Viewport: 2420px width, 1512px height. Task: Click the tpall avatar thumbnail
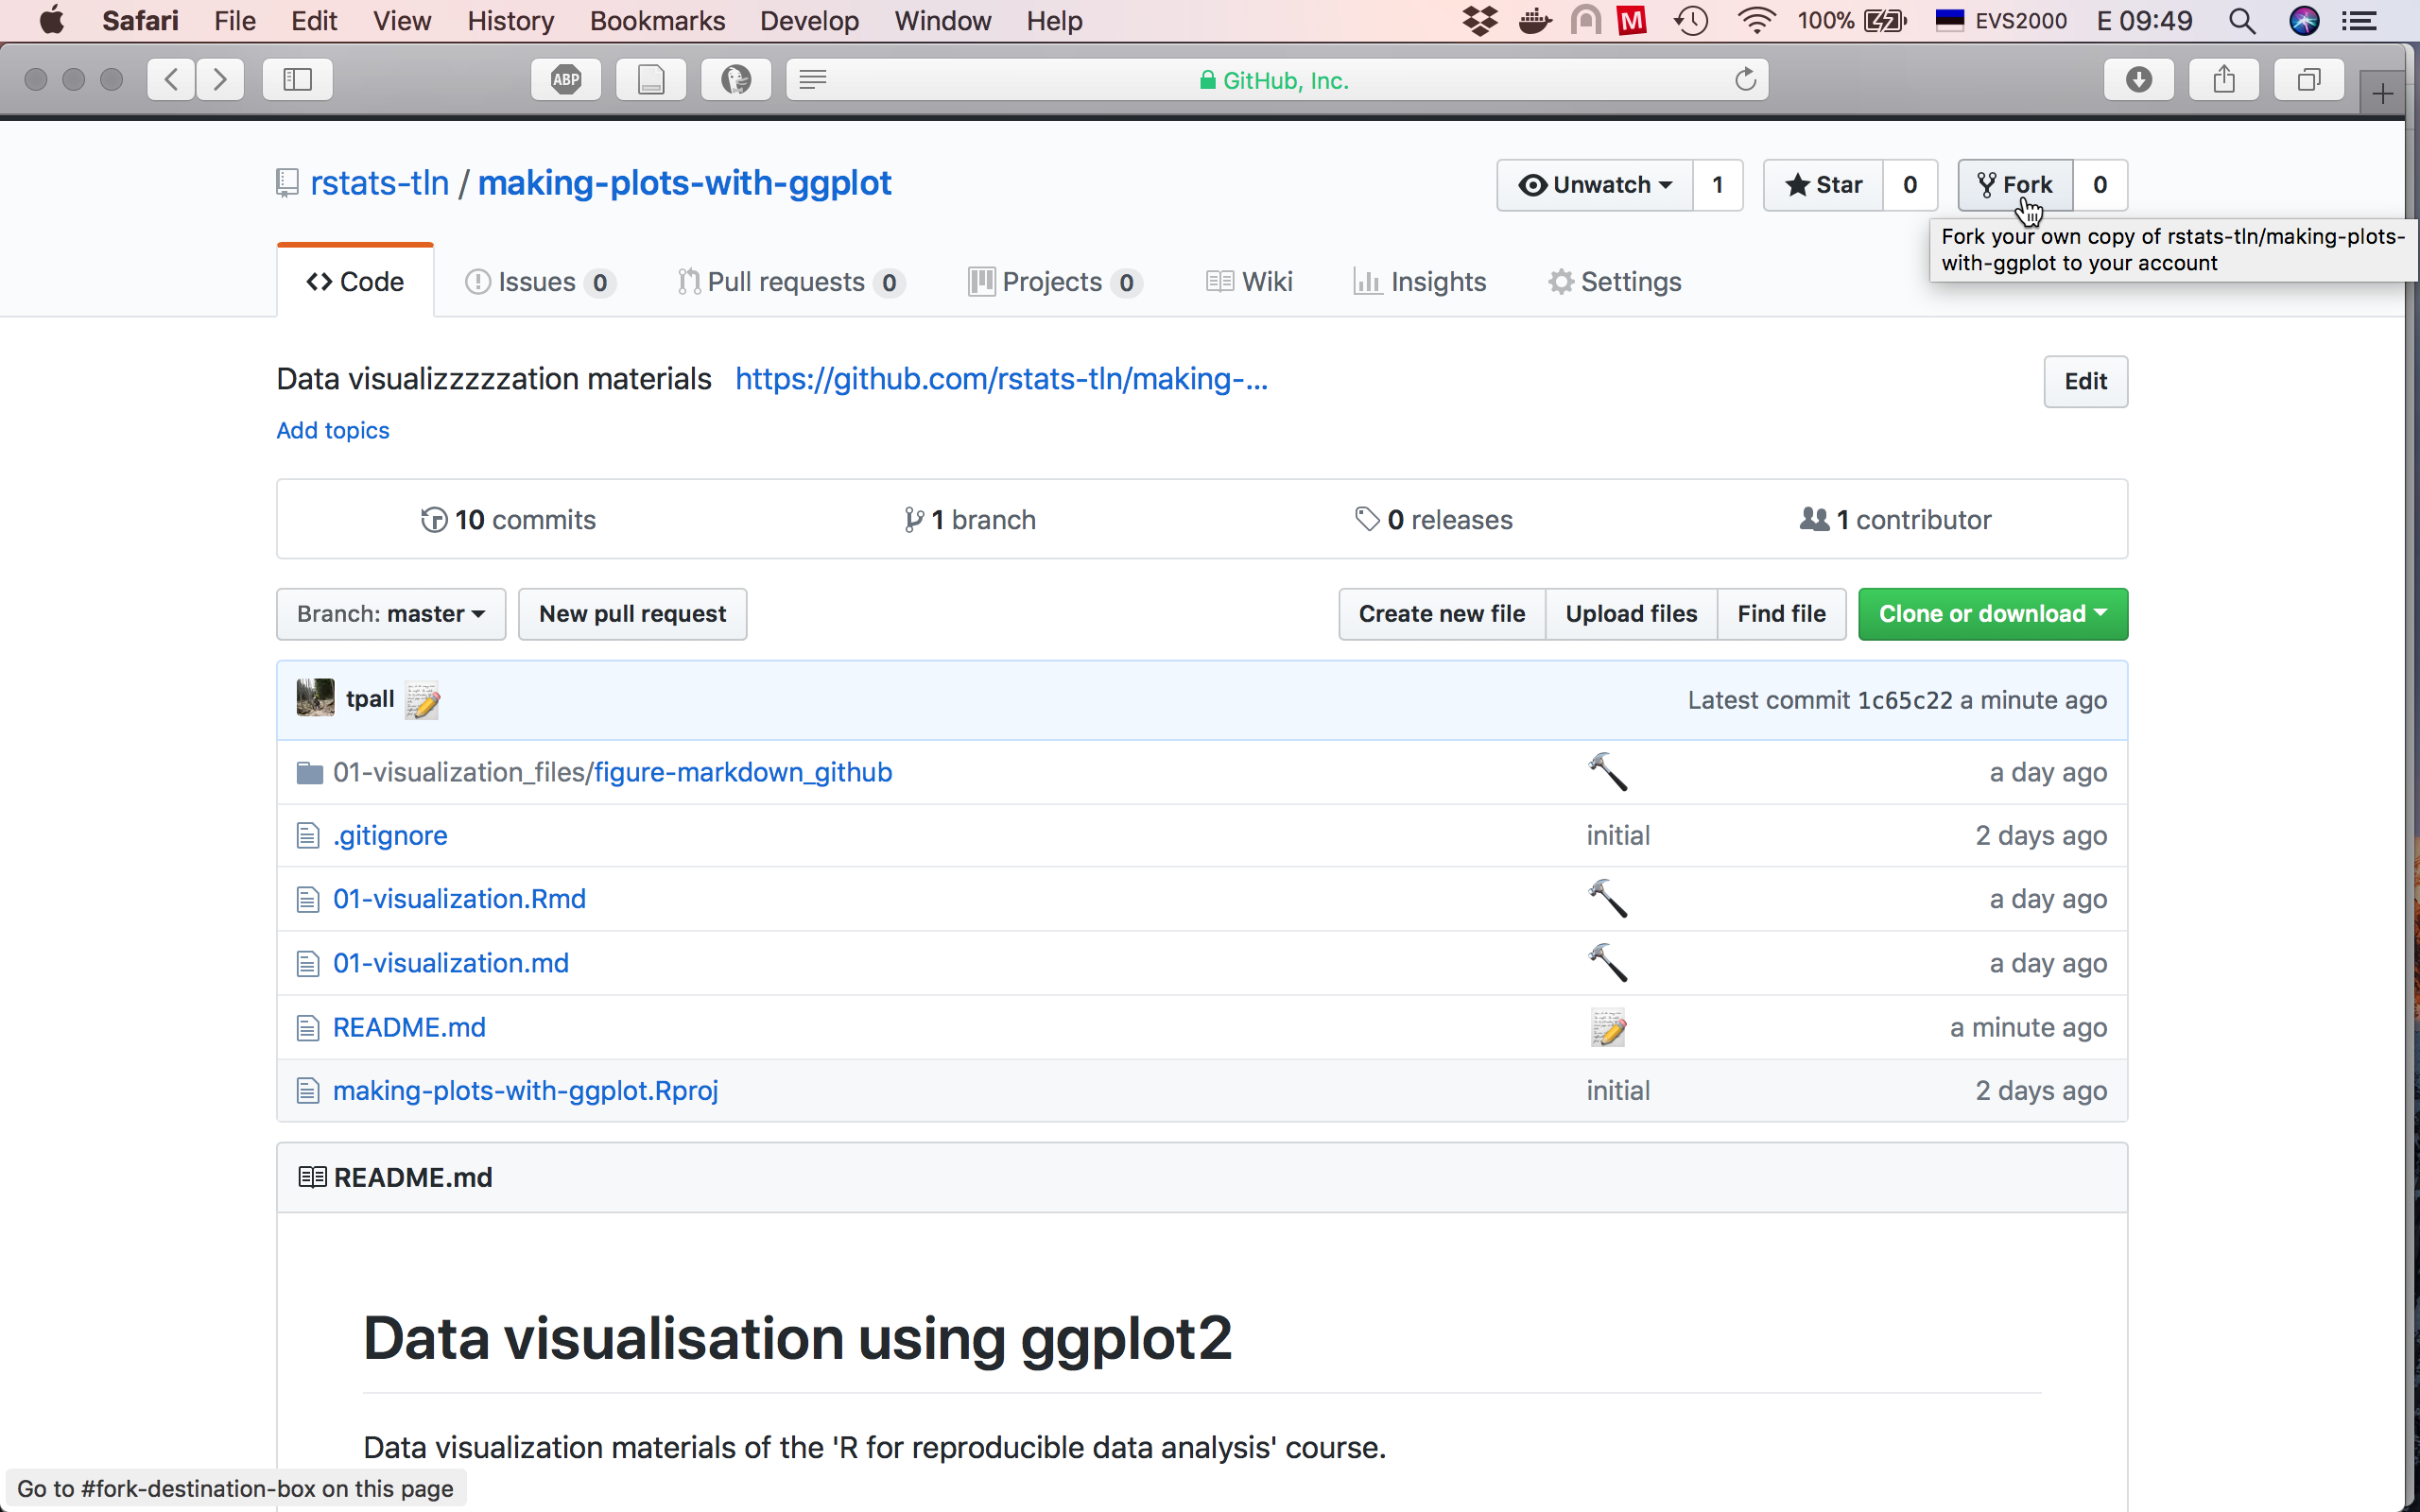pyautogui.click(x=316, y=698)
